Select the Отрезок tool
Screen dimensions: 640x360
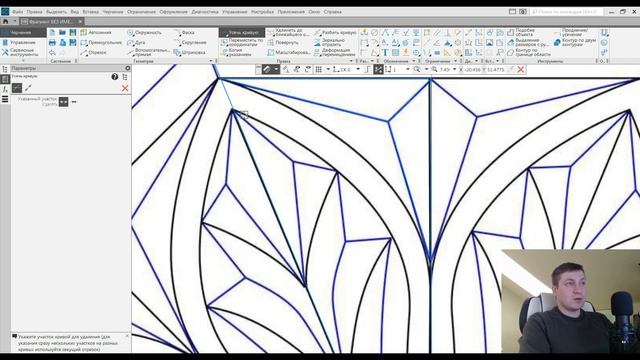(x=93, y=53)
